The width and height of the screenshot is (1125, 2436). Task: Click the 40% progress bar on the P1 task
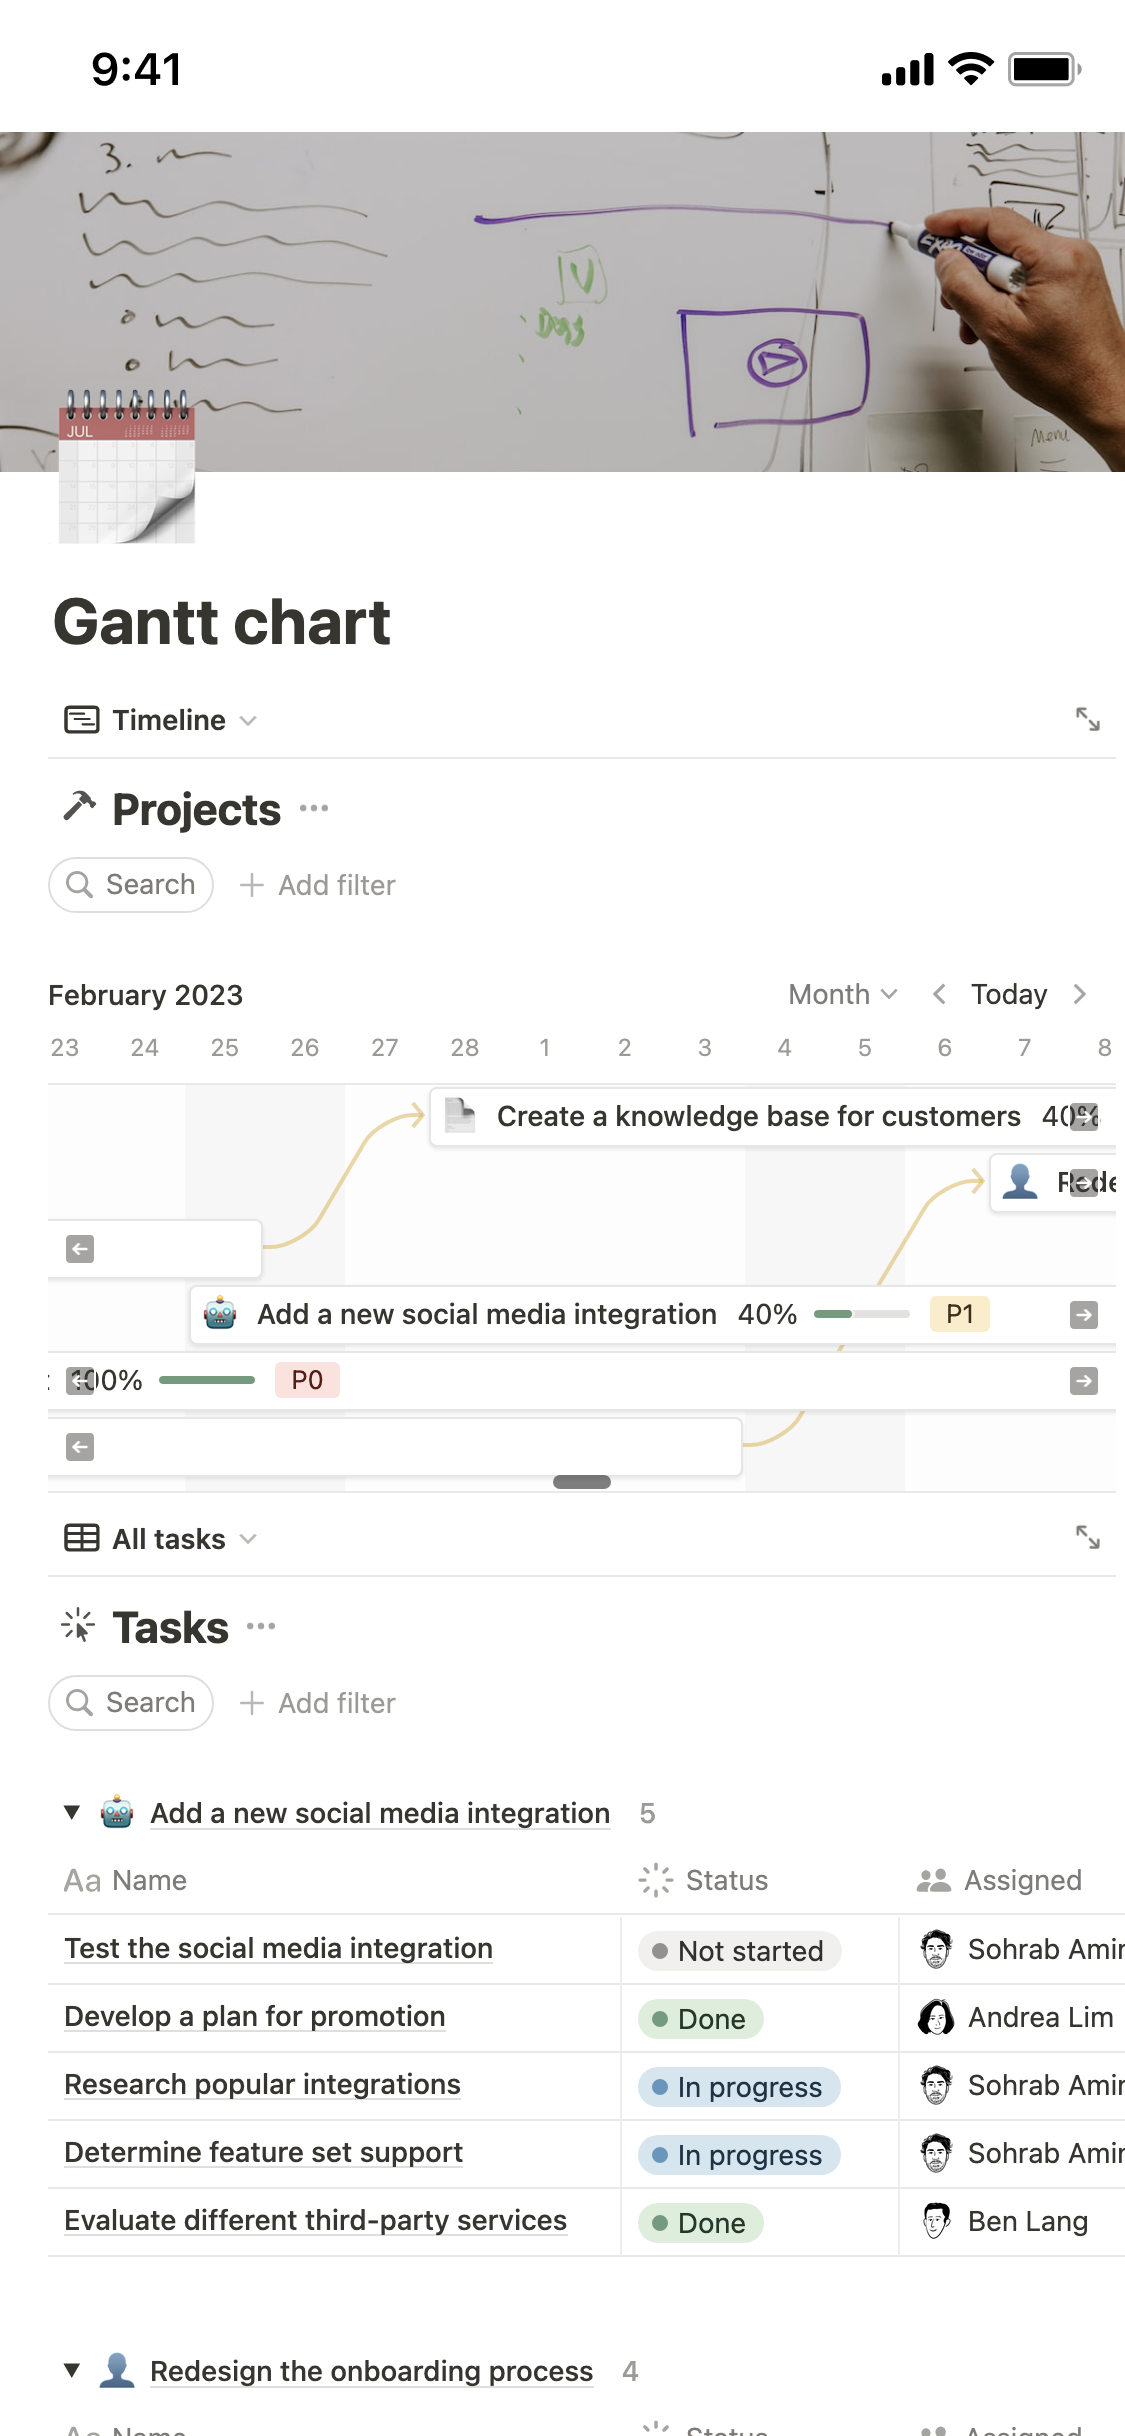860,1314
